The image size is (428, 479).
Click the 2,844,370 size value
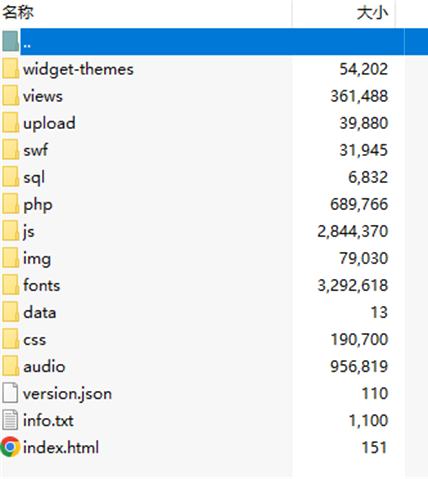353,231
